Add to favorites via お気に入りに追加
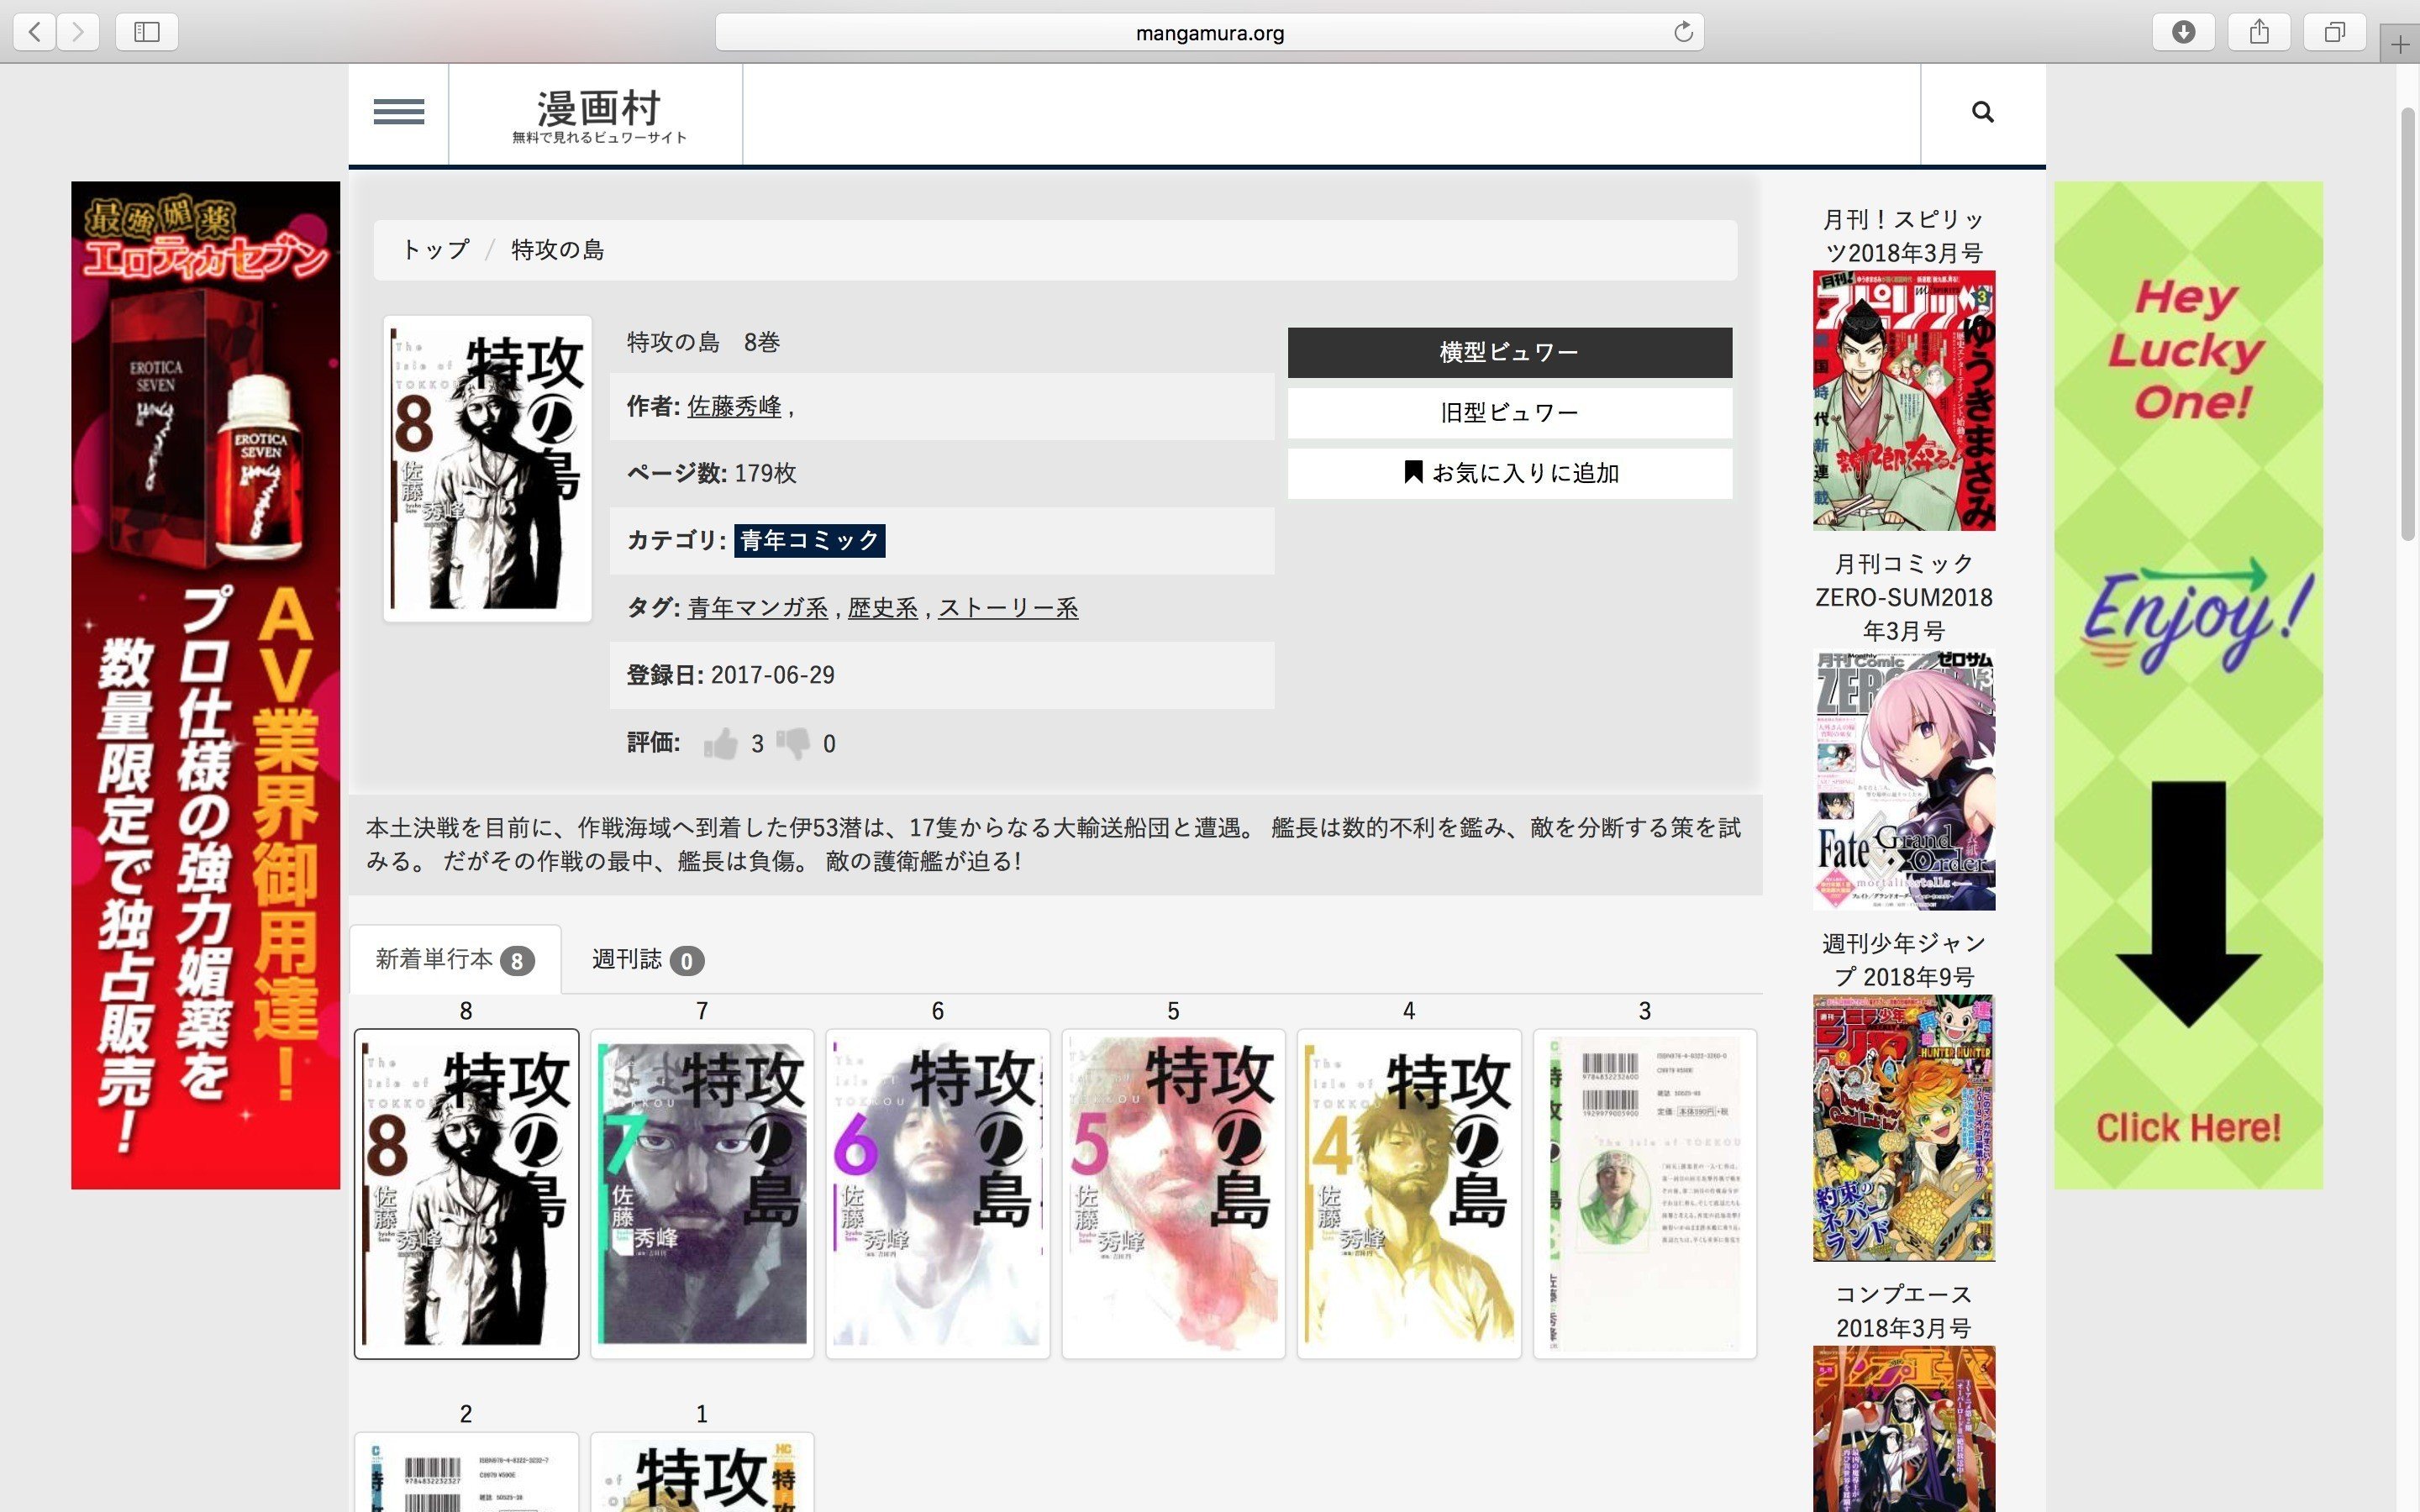Image resolution: width=2420 pixels, height=1512 pixels. (1509, 473)
